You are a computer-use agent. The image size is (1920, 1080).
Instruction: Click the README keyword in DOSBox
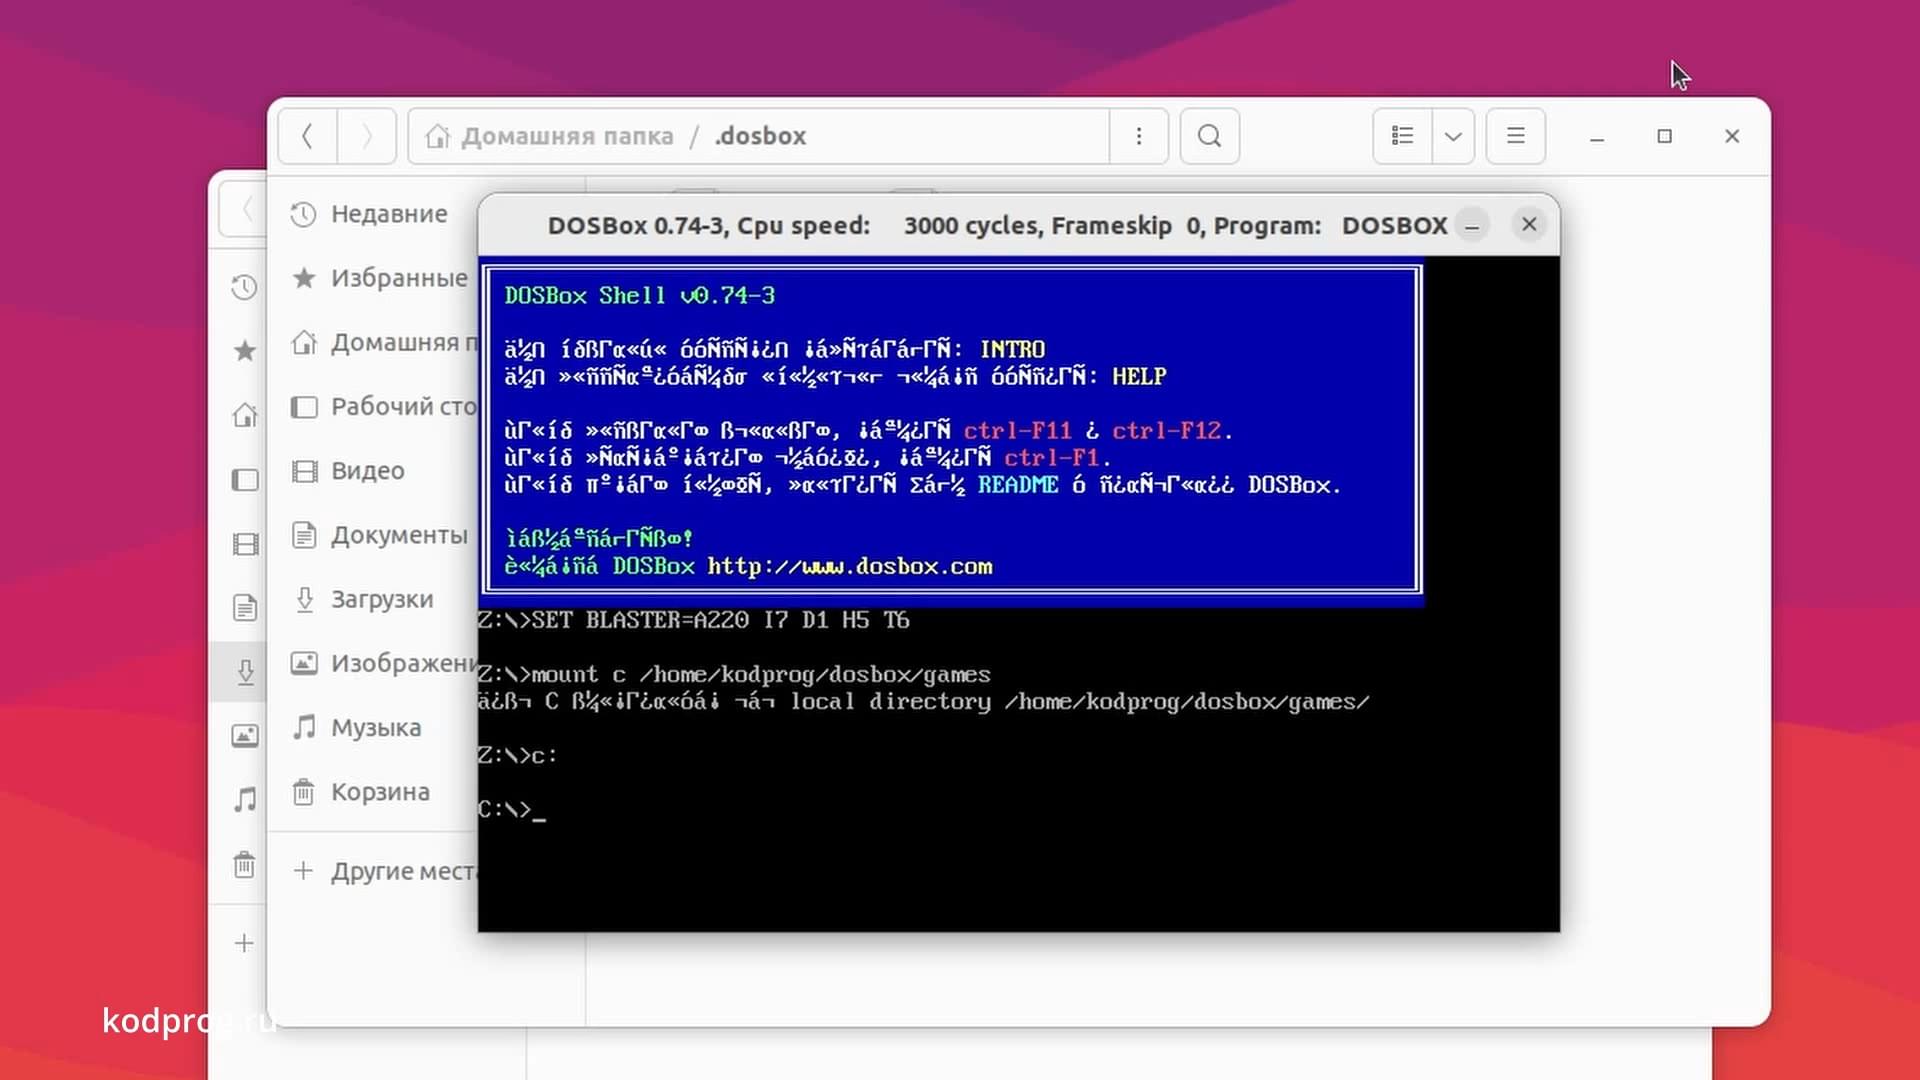[x=1018, y=485]
